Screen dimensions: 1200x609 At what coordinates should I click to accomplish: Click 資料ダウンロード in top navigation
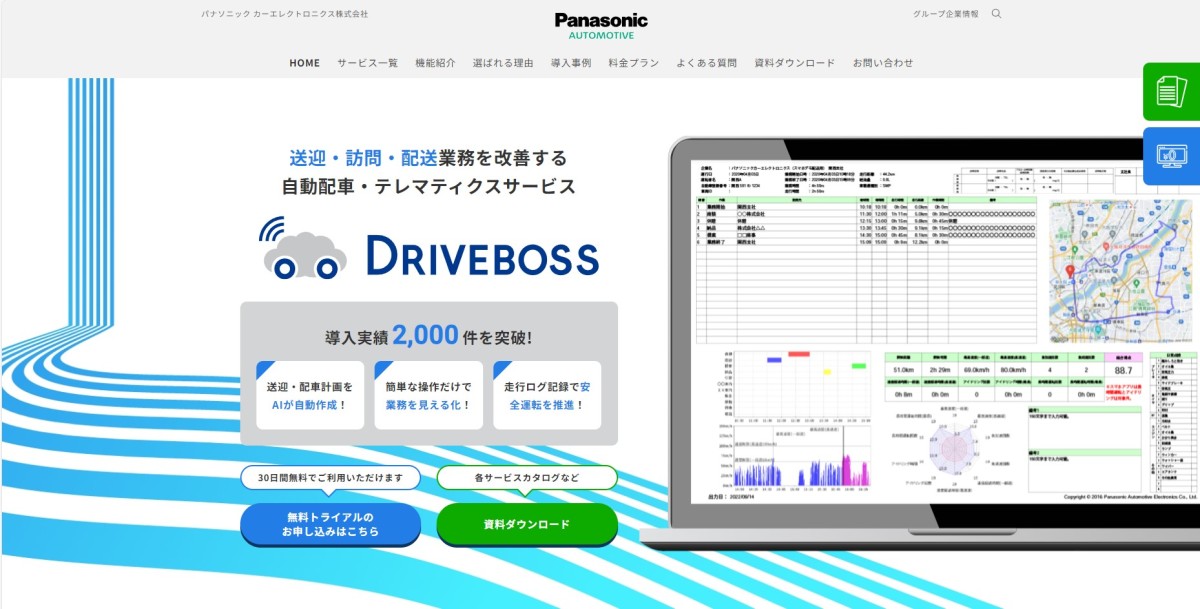pos(795,63)
